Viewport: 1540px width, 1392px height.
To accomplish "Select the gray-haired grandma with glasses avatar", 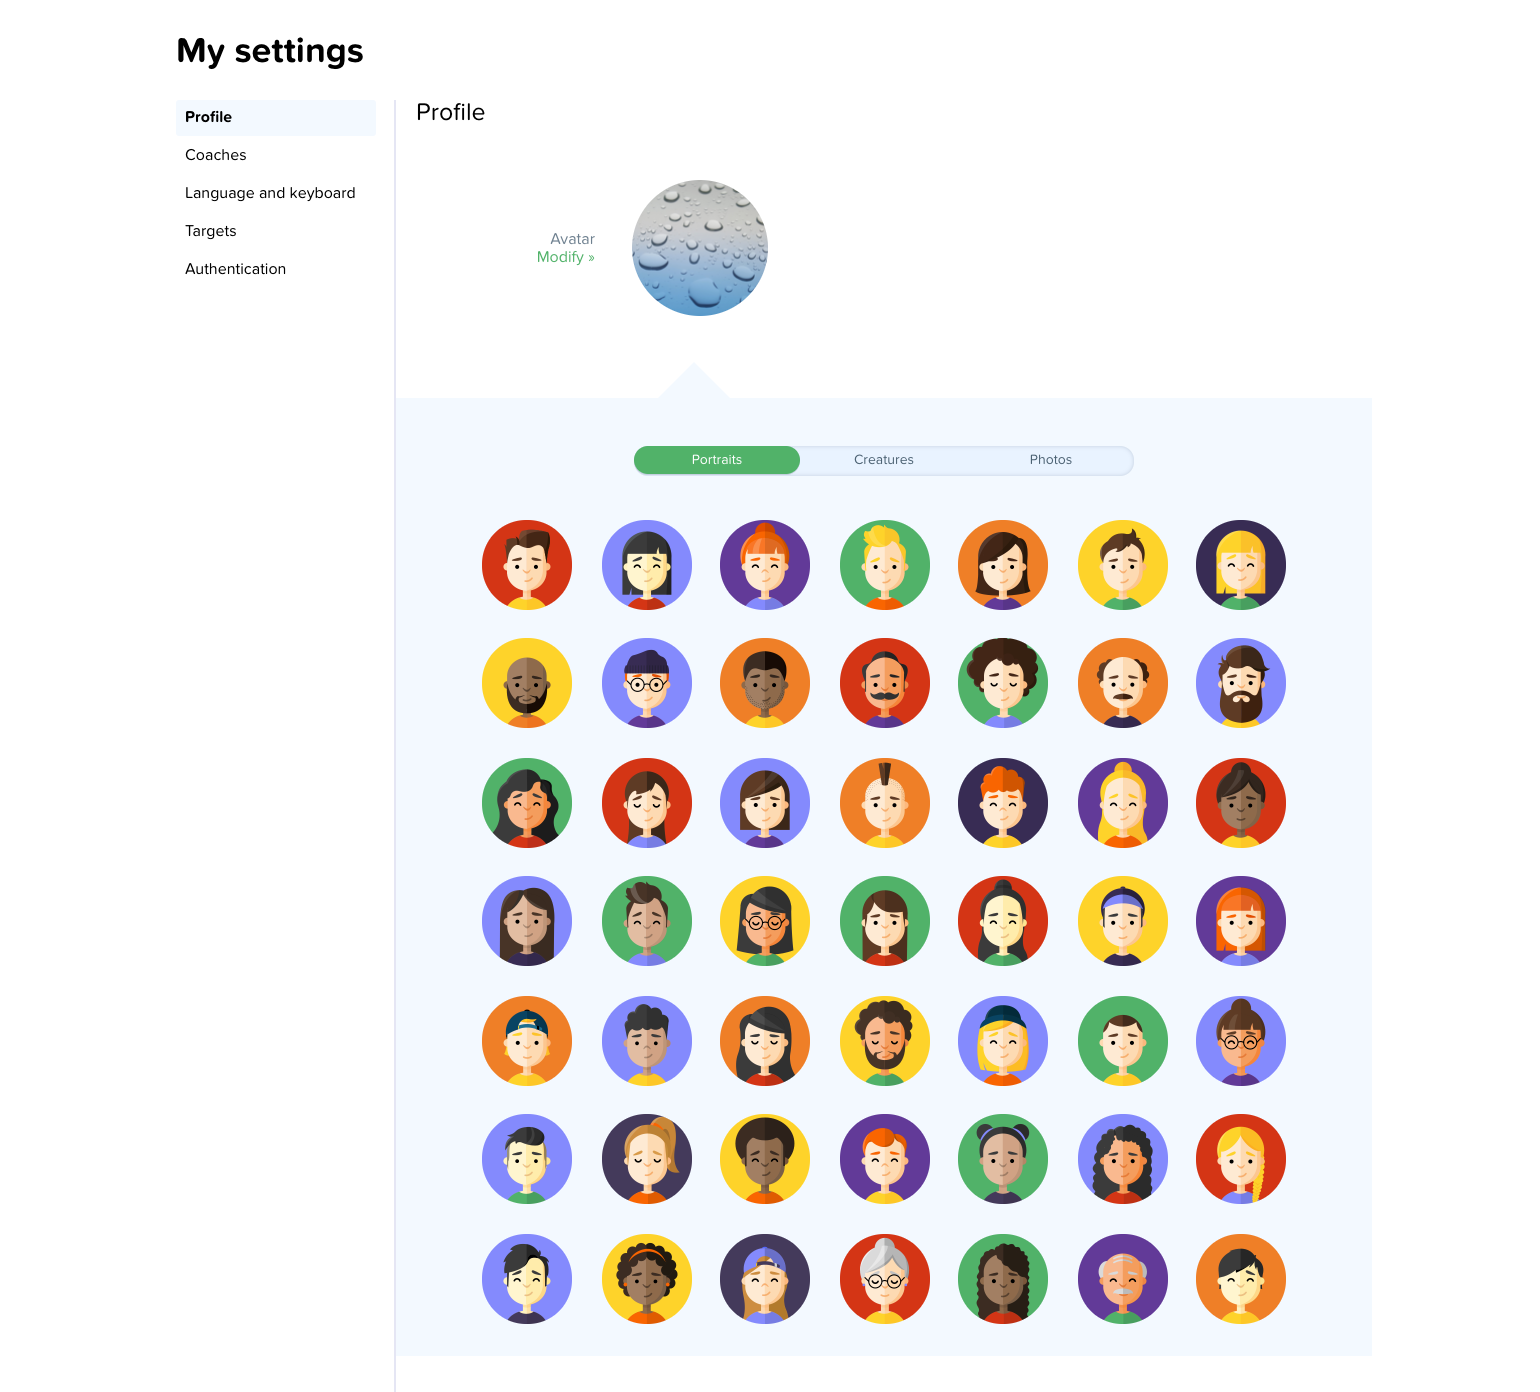I will pyautogui.click(x=885, y=1280).
